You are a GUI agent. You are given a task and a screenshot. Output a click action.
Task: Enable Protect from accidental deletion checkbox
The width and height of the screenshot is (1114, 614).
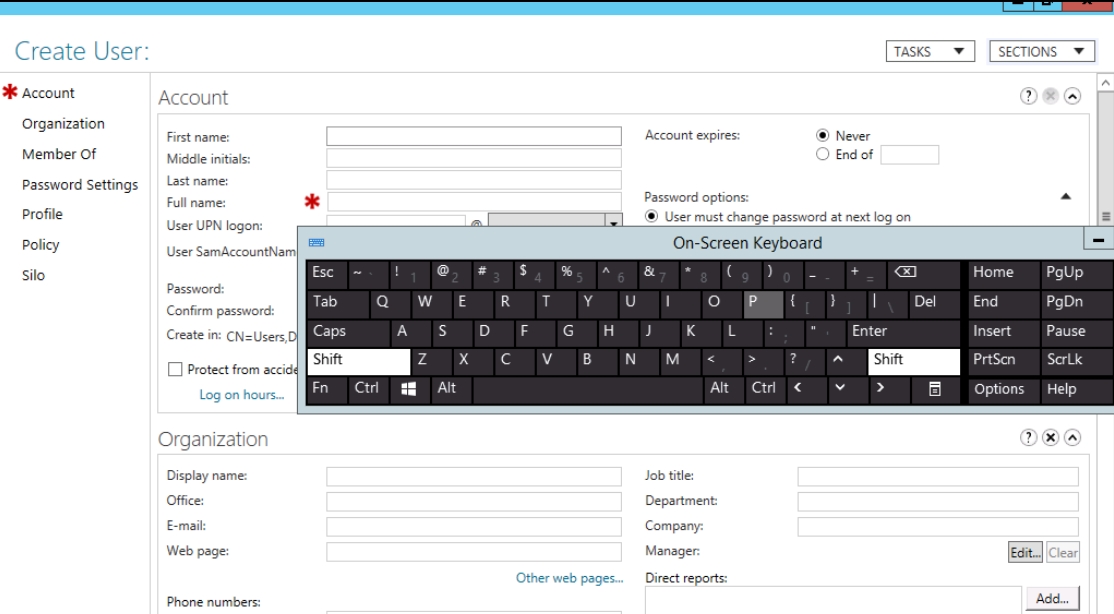tap(176, 370)
